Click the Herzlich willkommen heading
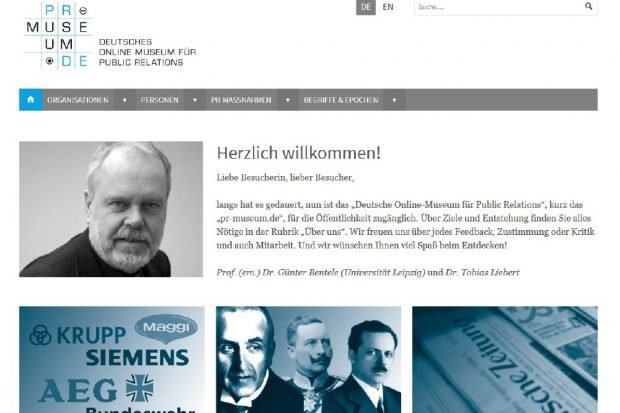 (299, 153)
